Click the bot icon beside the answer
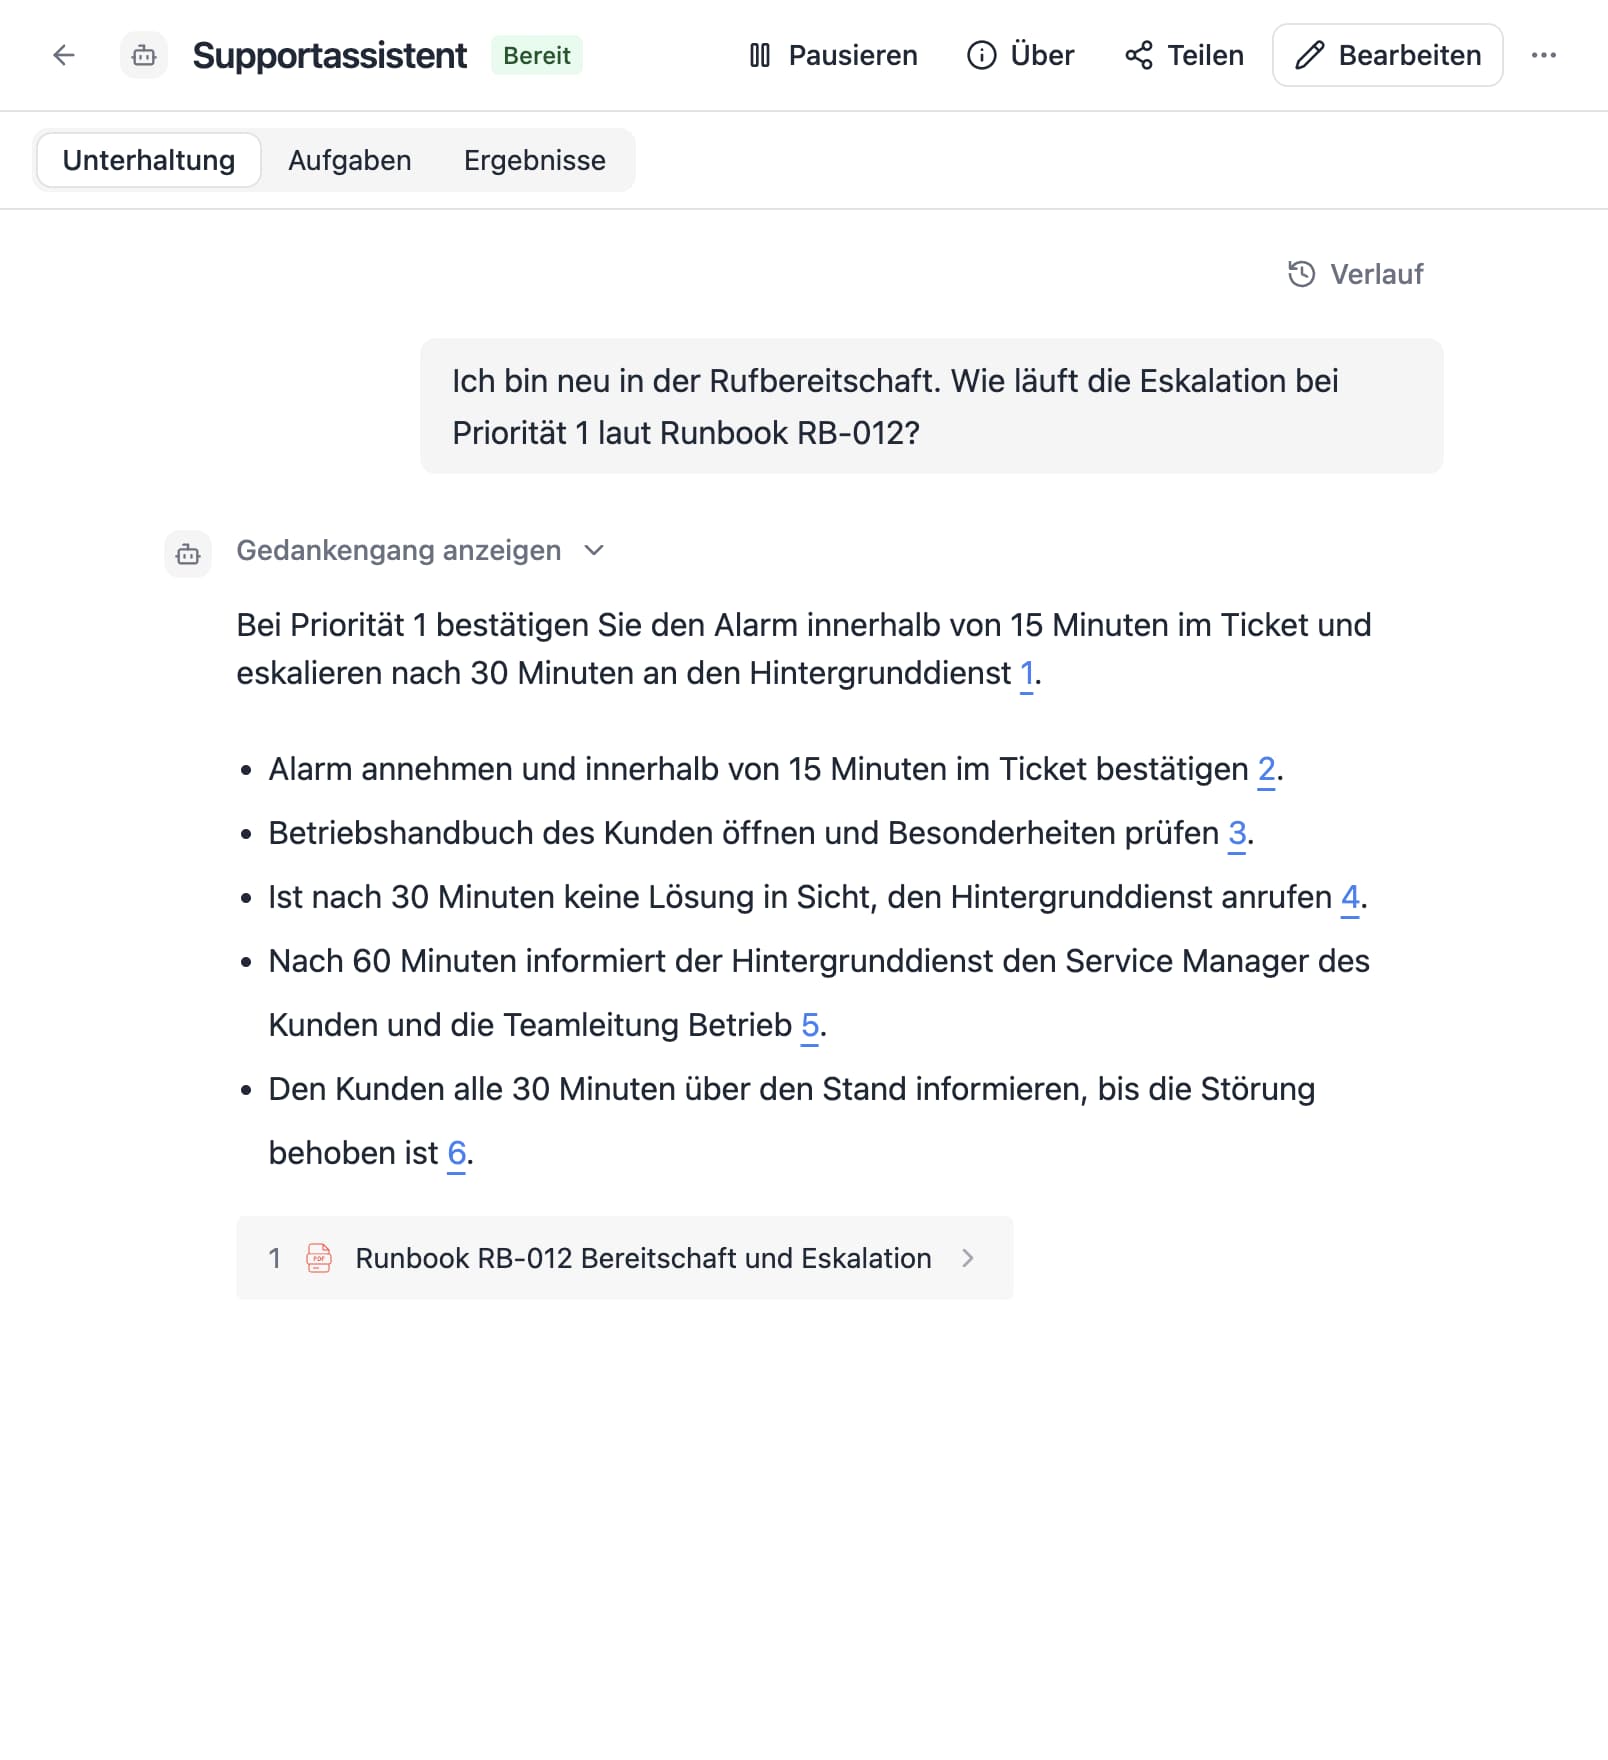Image resolution: width=1608 pixels, height=1760 pixels. click(x=188, y=554)
